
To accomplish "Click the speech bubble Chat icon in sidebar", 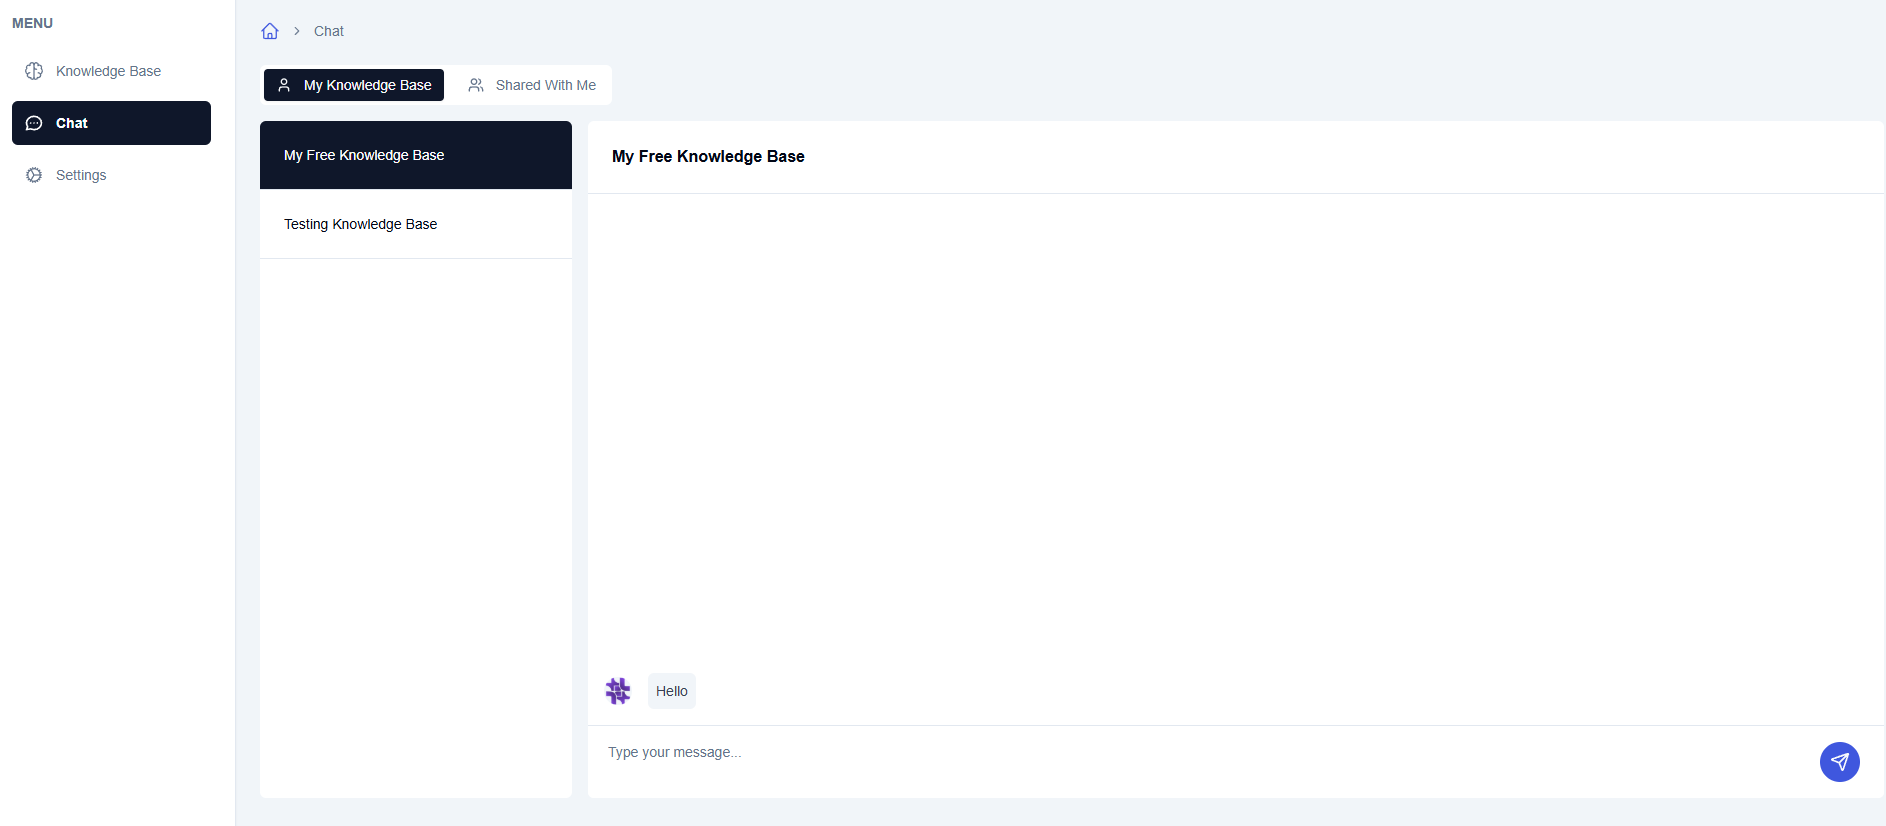I will [34, 123].
